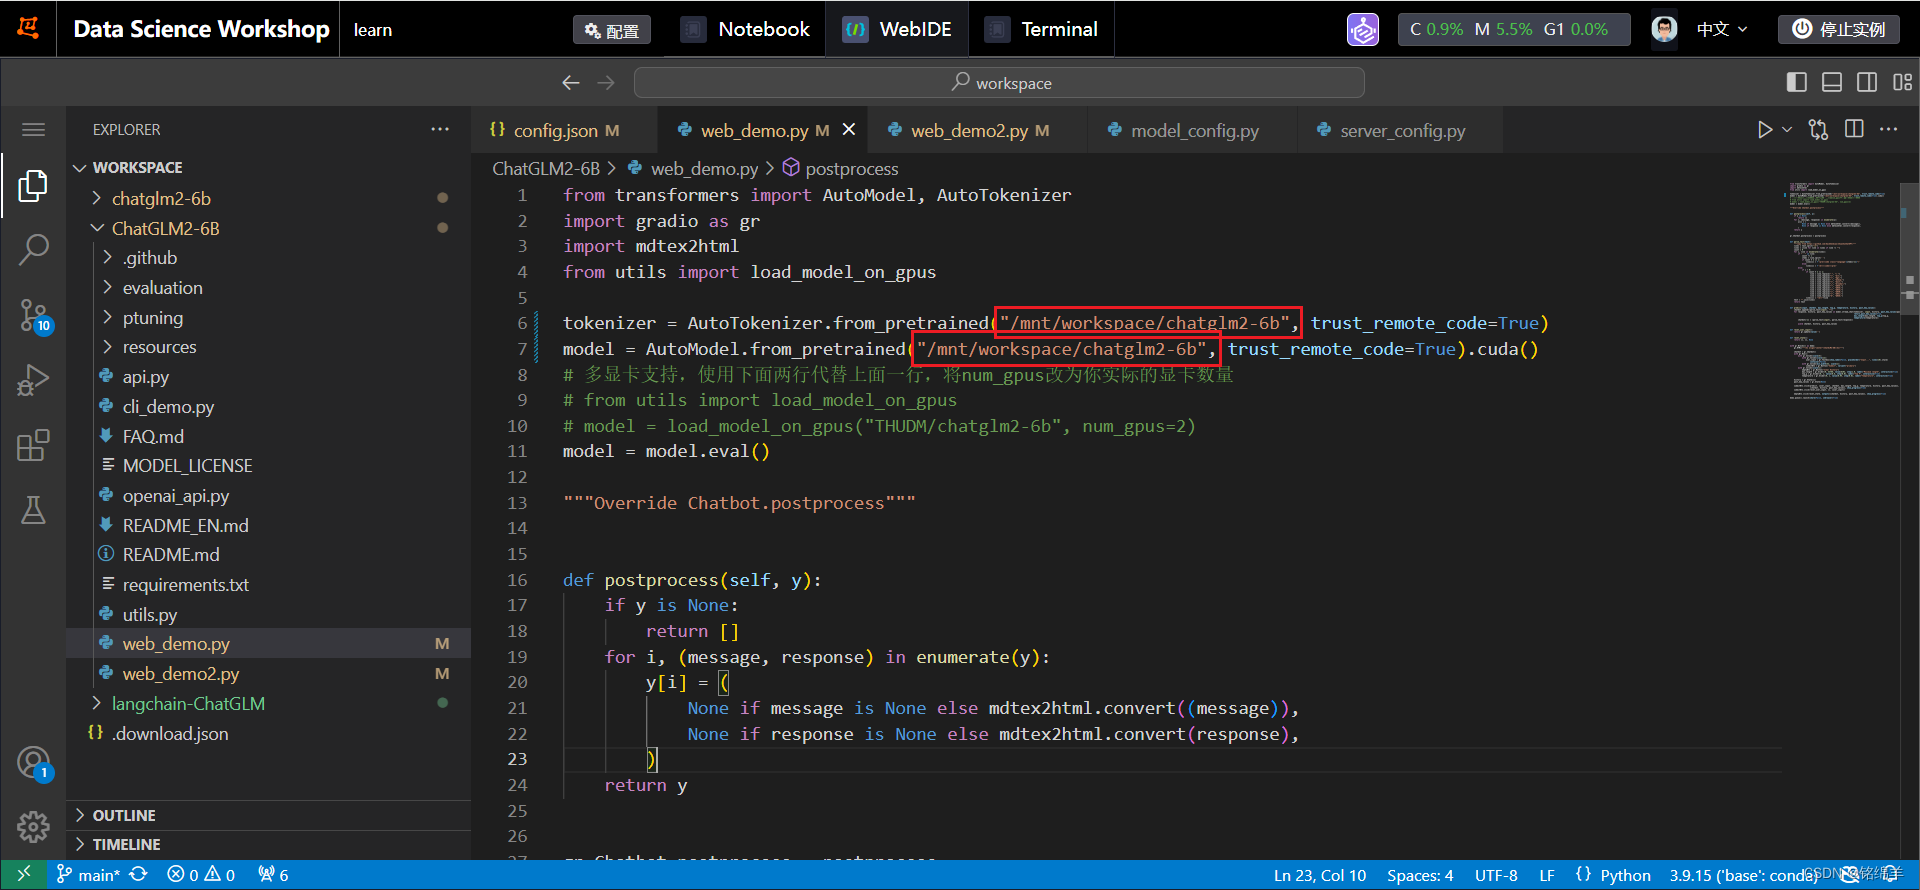The width and height of the screenshot is (1920, 890).
Task: Expand the langchain-ChatGLM folder
Action: [268, 703]
